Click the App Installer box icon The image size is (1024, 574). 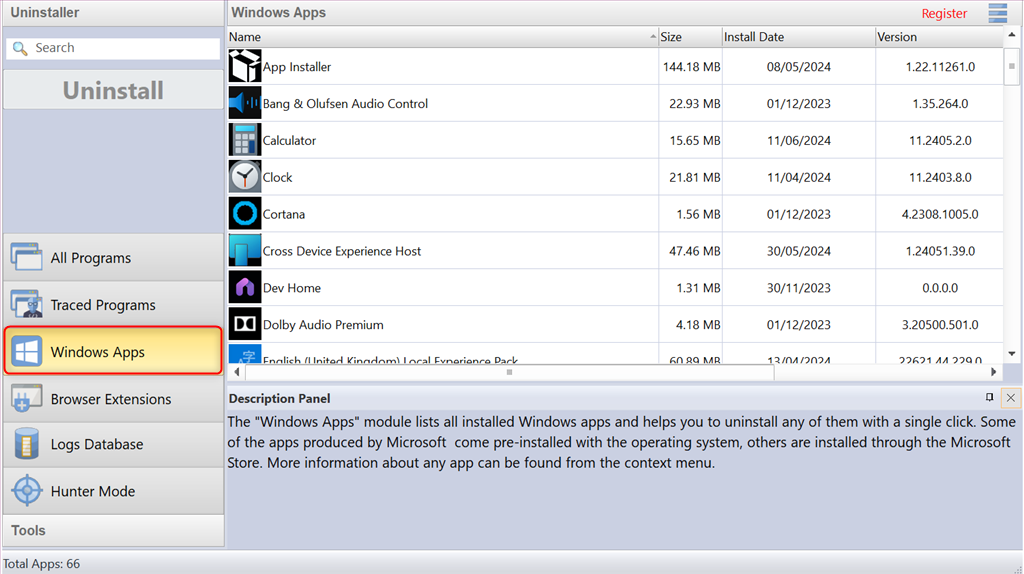click(245, 66)
